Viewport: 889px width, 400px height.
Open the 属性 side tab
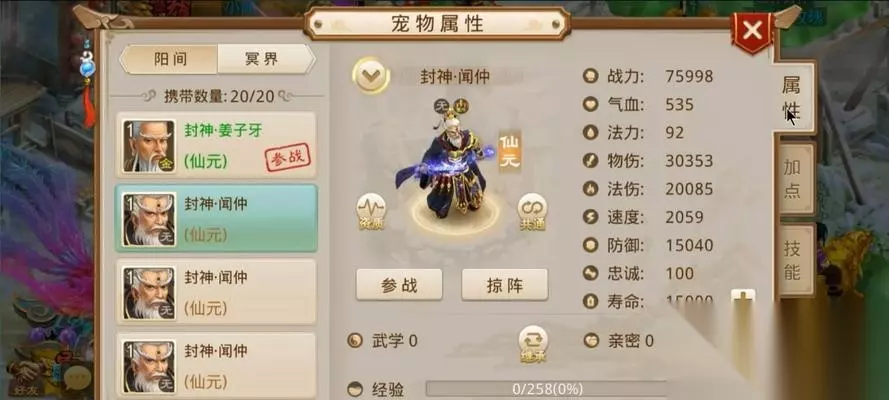[x=792, y=97]
